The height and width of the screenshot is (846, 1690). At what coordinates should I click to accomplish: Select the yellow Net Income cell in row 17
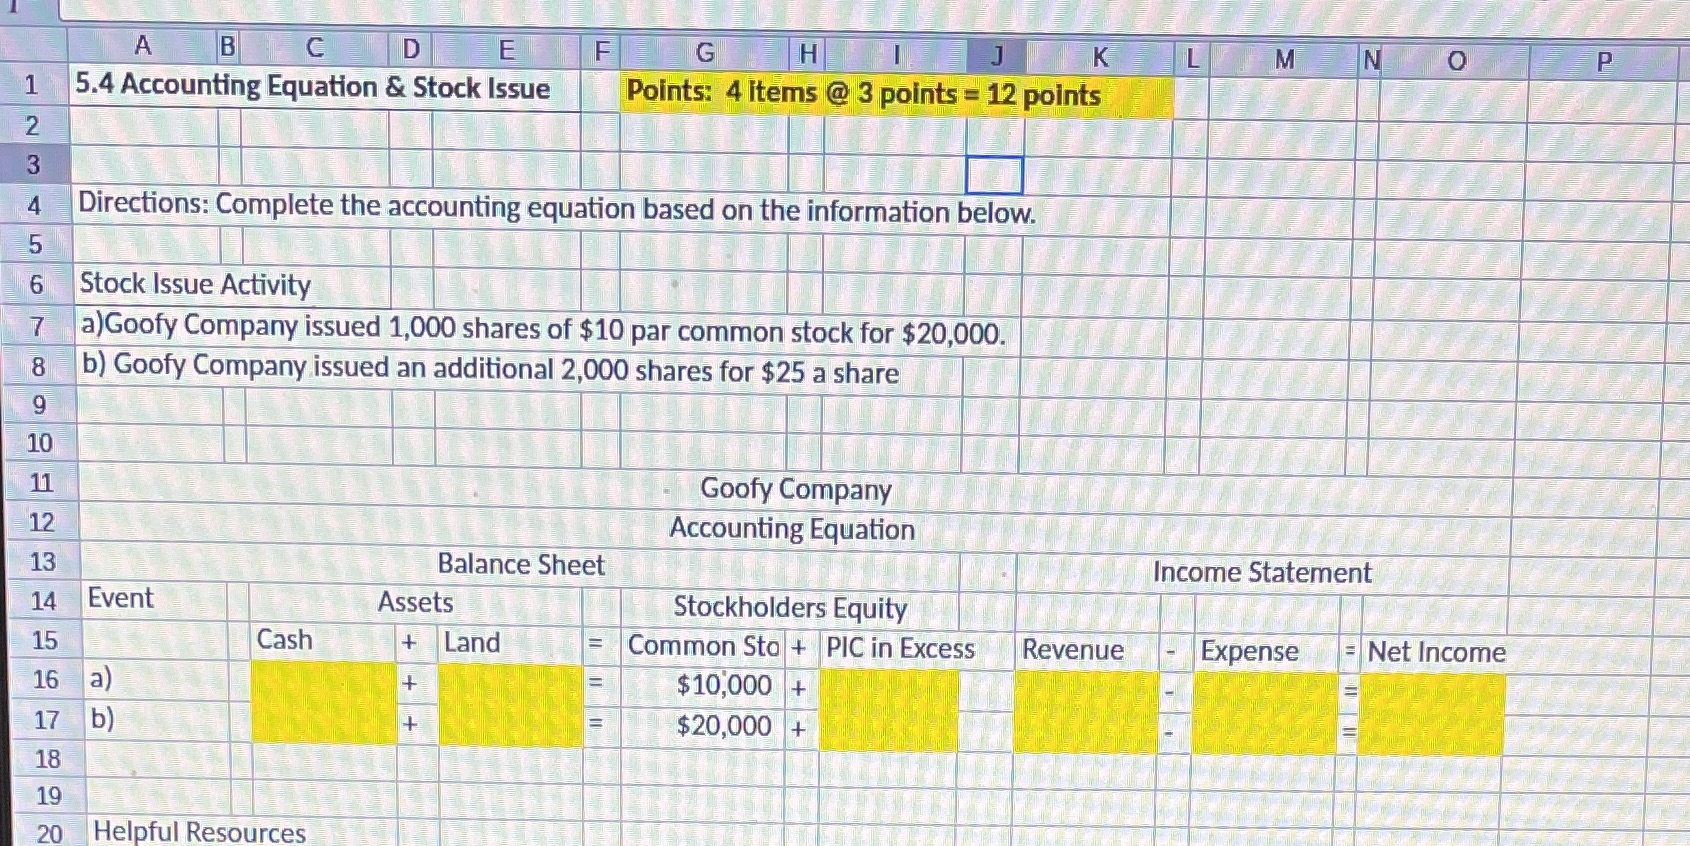tap(1432, 735)
